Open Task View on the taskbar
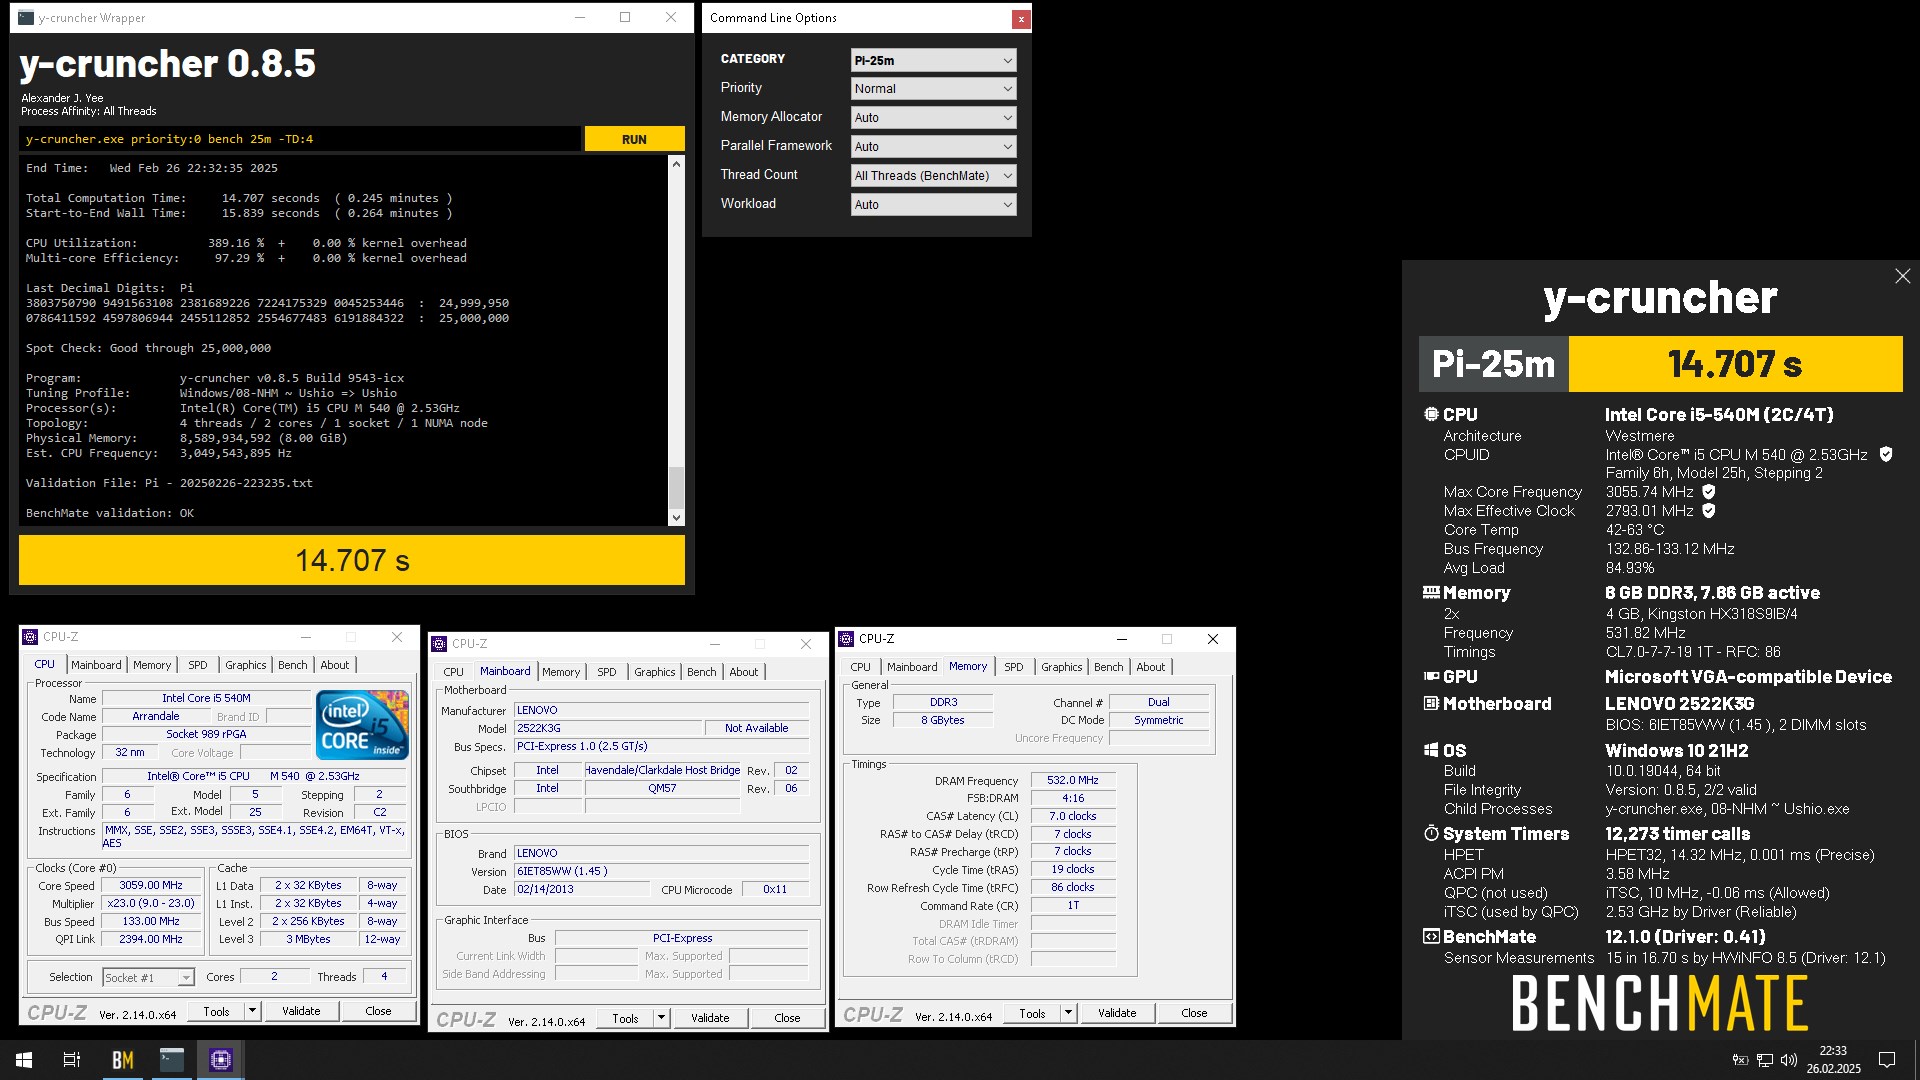The image size is (1920, 1080). click(72, 1060)
